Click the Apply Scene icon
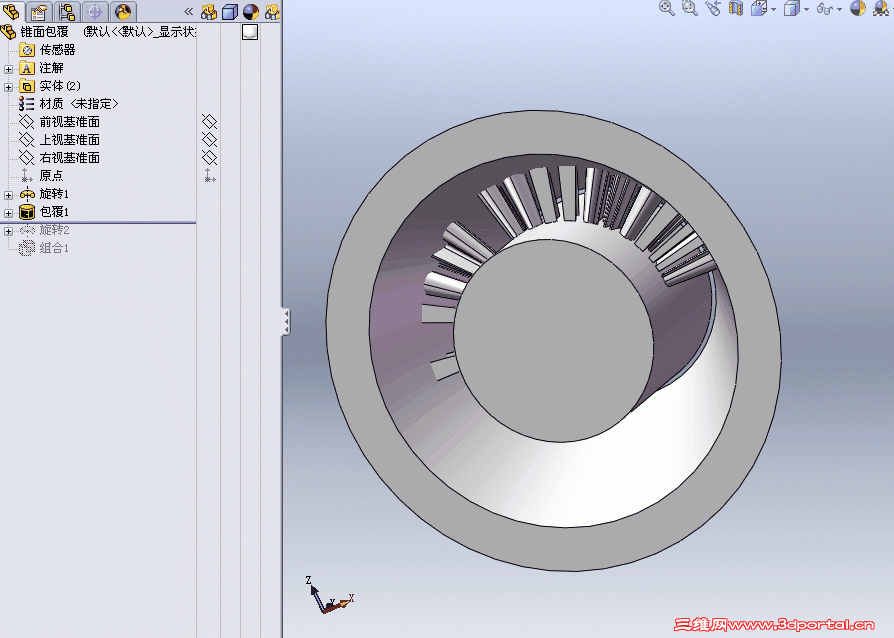The image size is (894, 638). [881, 8]
